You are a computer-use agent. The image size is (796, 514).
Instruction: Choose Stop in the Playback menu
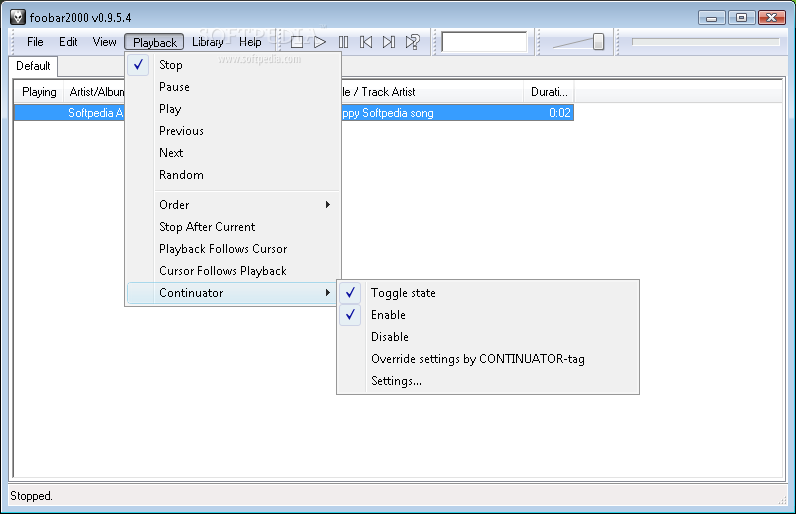234,65
